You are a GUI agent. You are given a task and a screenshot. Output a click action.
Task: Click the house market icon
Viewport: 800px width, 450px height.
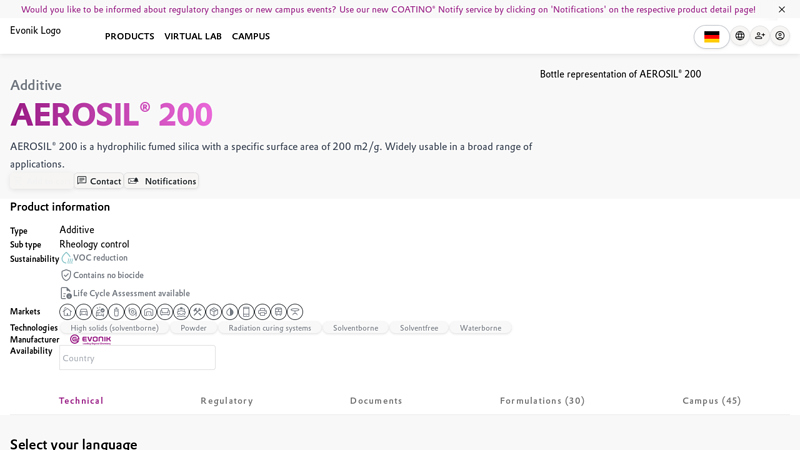point(67,312)
